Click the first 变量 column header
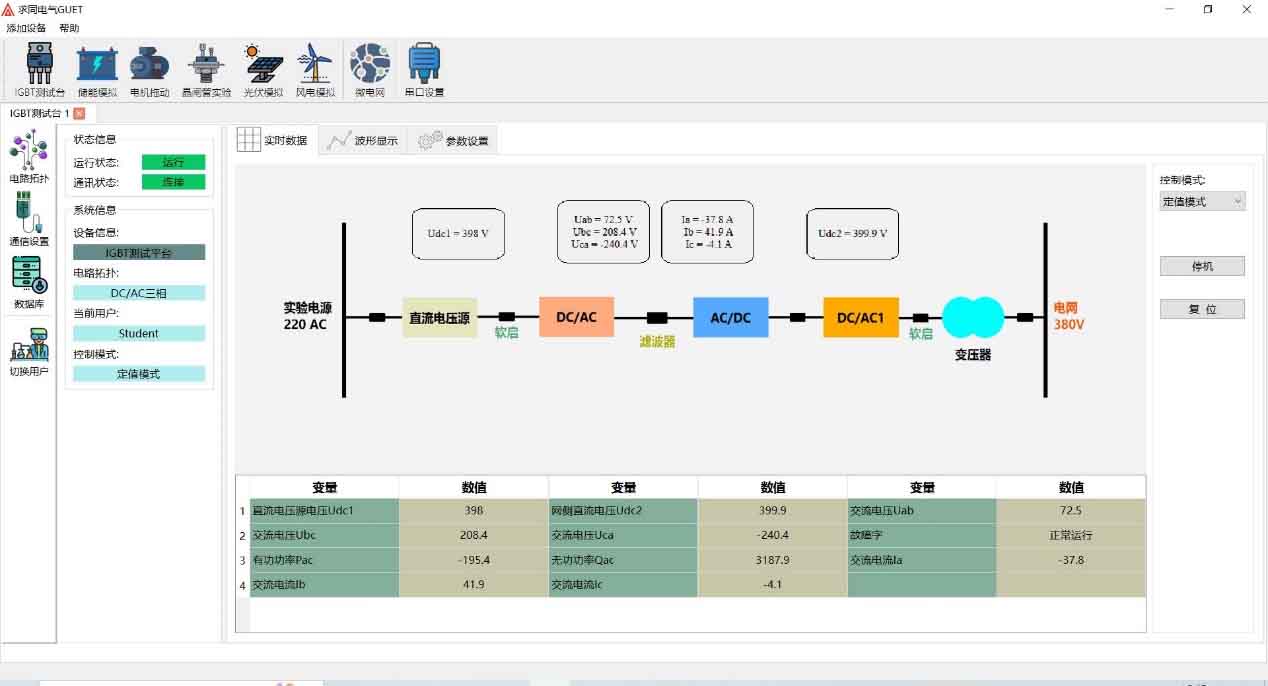This screenshot has height=686, width=1268. (324, 487)
